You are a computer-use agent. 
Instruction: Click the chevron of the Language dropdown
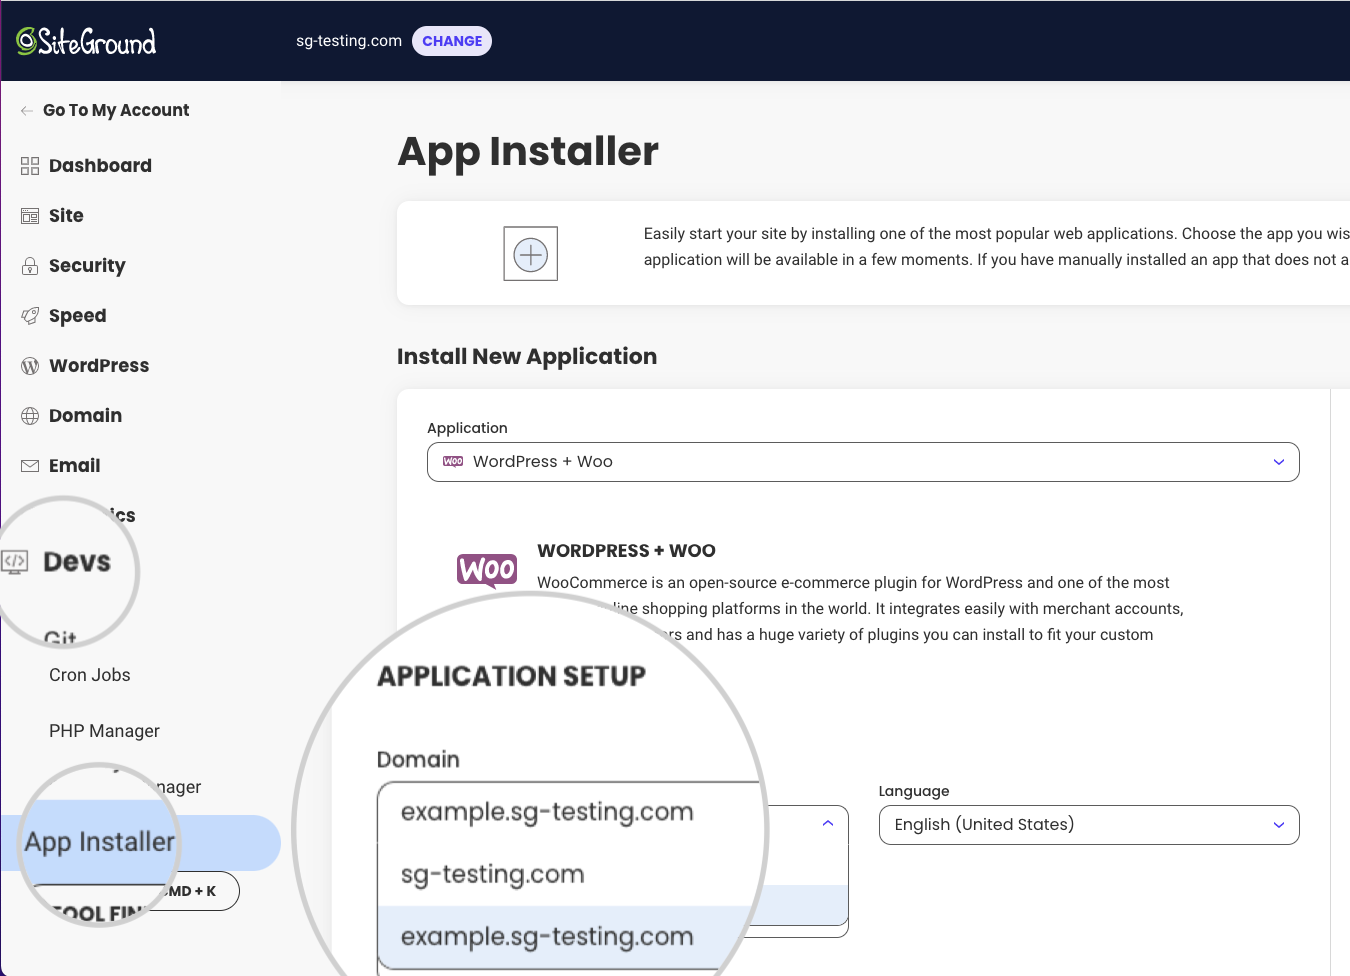click(1278, 825)
